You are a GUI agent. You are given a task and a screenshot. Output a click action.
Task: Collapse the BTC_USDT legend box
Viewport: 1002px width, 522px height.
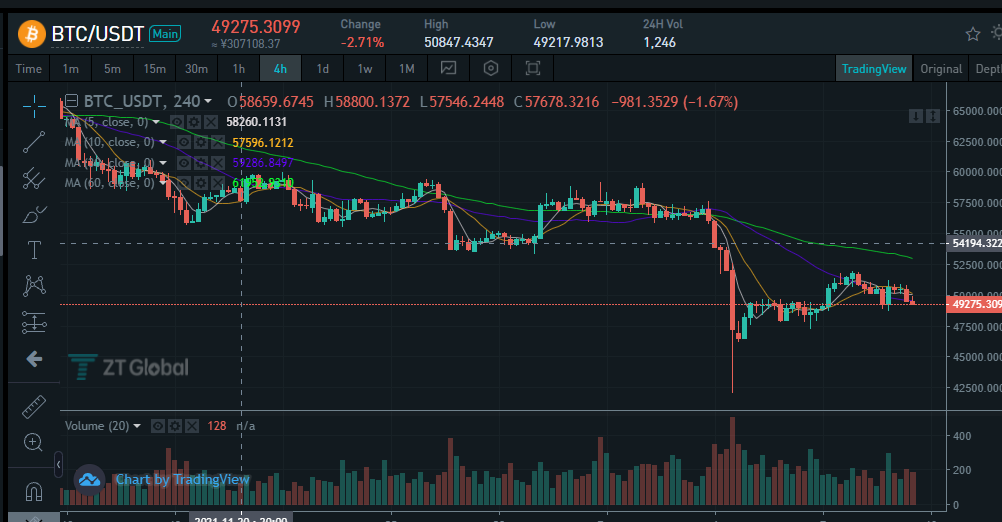72,101
